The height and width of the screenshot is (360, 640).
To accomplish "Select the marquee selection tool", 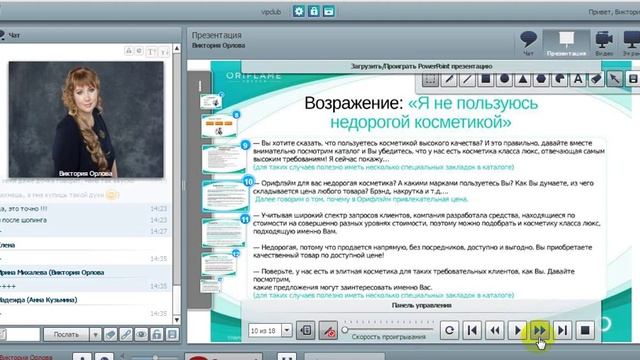I will [x=430, y=79].
